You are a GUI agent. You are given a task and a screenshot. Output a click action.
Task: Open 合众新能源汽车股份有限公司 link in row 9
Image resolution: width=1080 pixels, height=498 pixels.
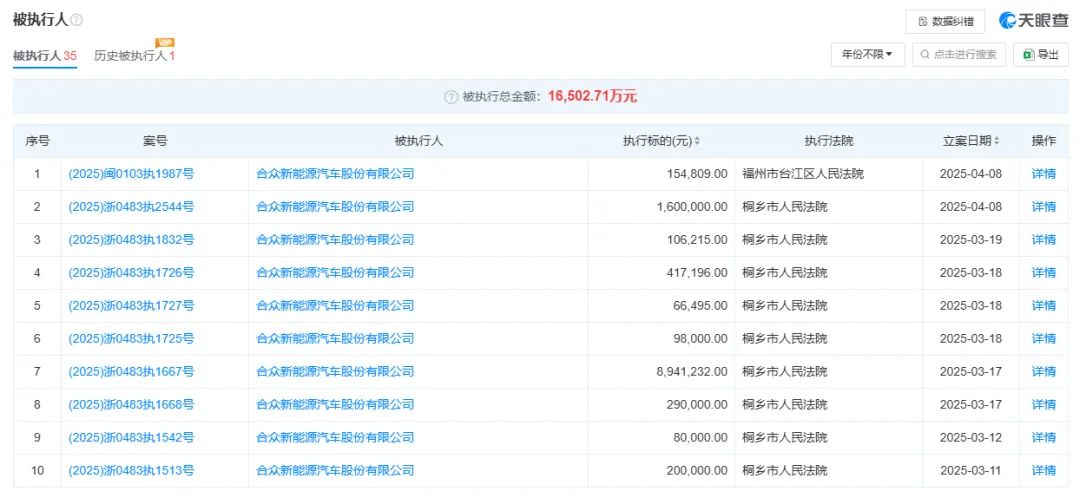click(x=335, y=438)
